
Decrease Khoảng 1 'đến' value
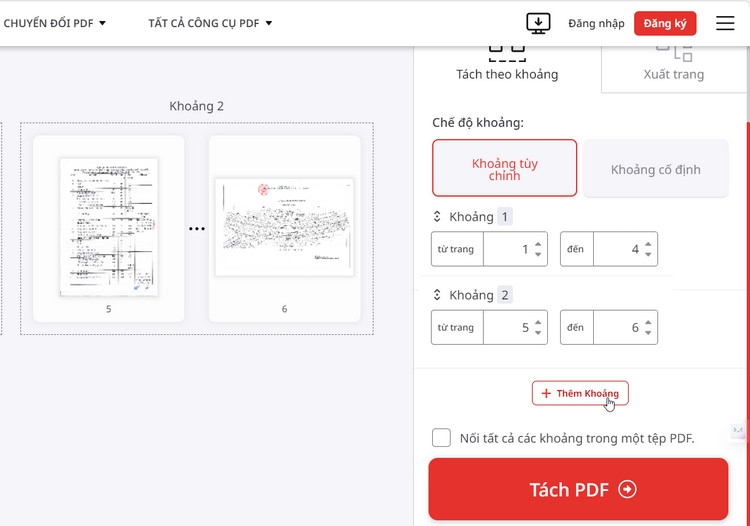pyautogui.click(x=648, y=254)
